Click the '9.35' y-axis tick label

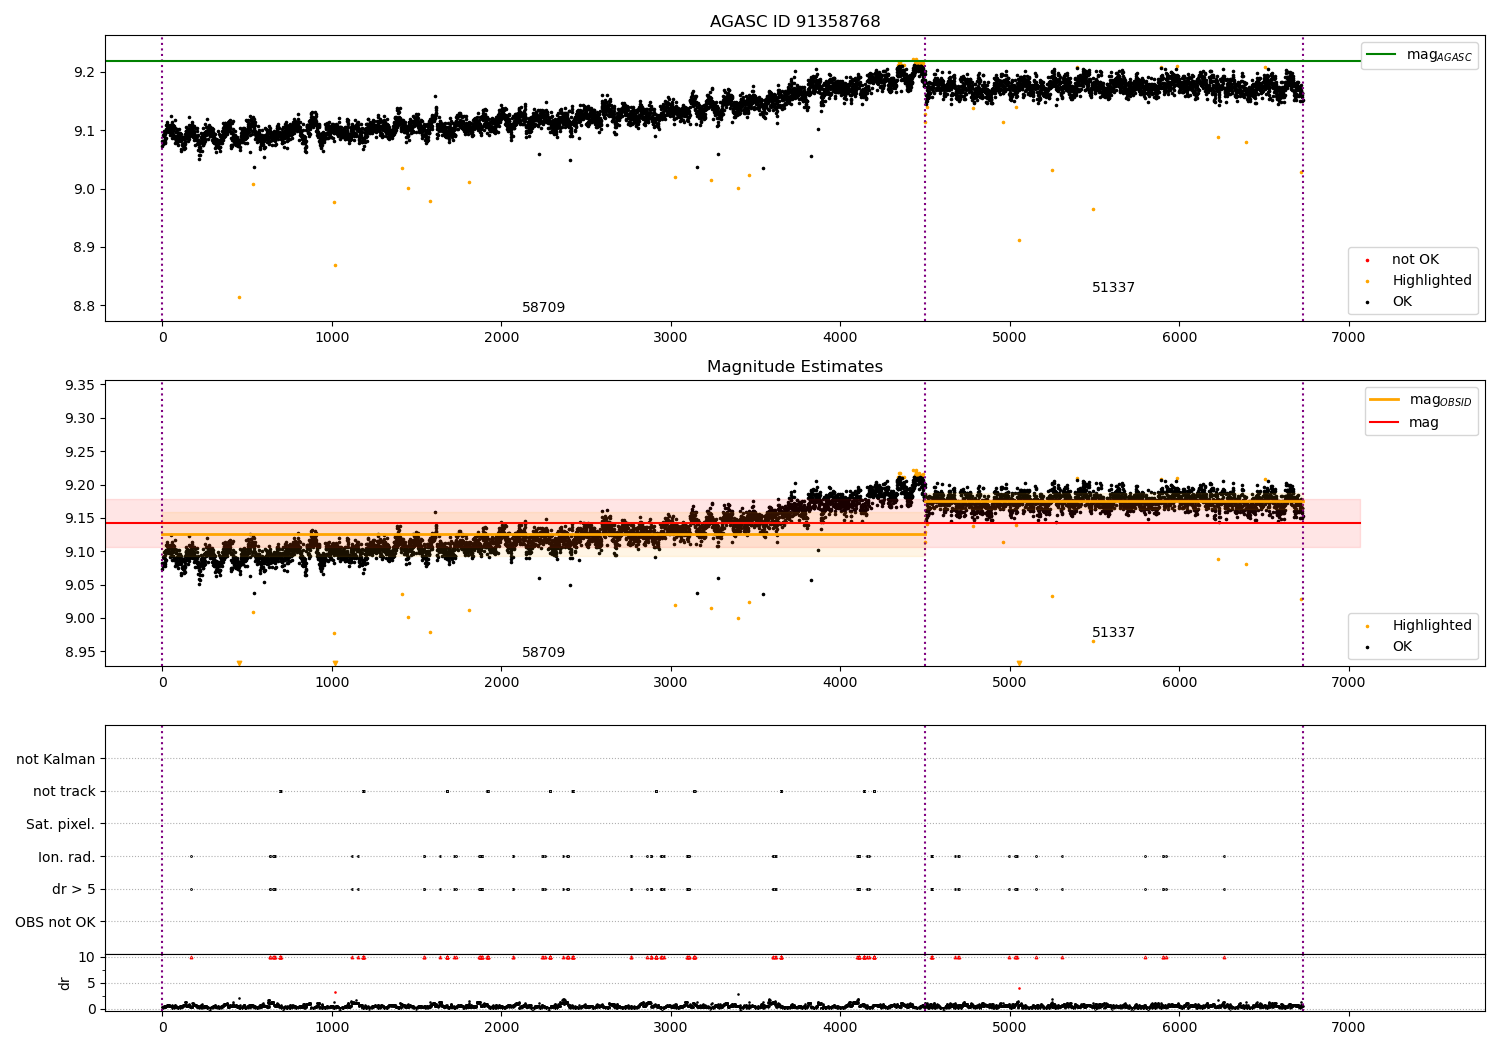pyautogui.click(x=80, y=386)
